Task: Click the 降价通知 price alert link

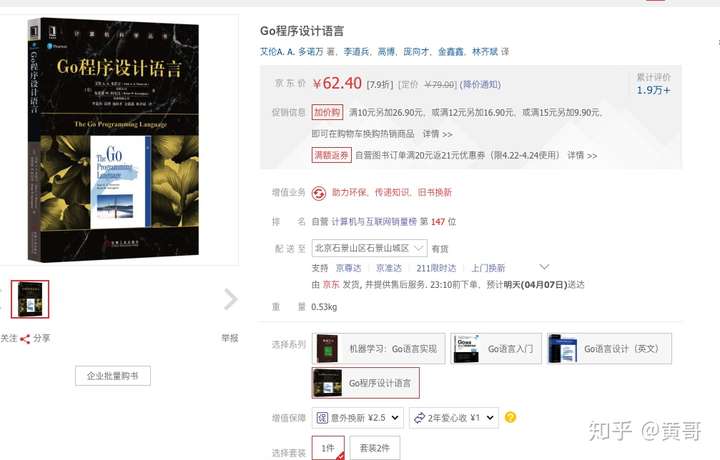Action: tap(480, 84)
